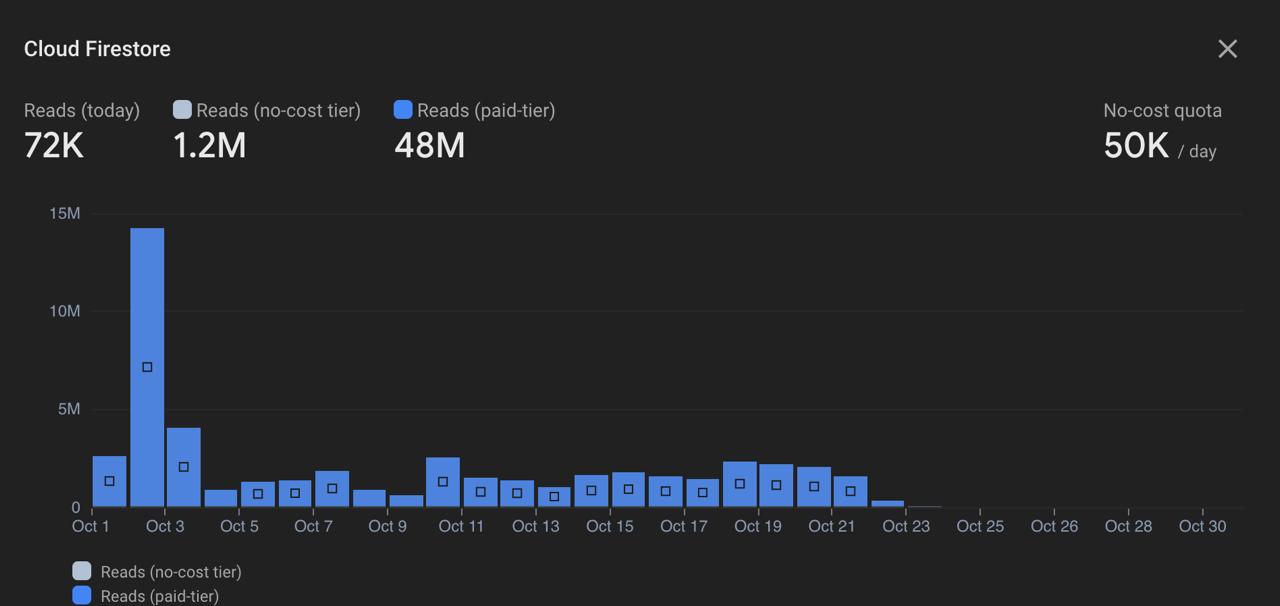
Task: Click "Reads (no-cost tier)" text above 1.2M
Action: point(279,110)
